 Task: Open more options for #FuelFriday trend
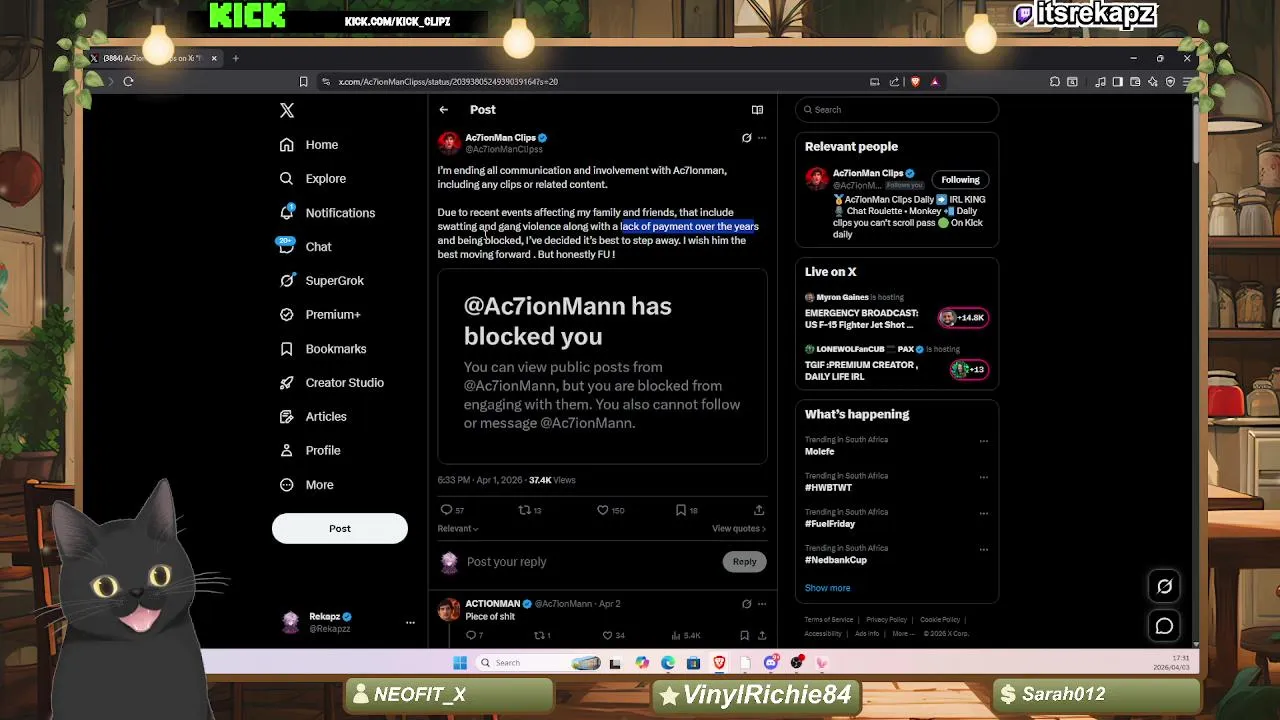984,513
